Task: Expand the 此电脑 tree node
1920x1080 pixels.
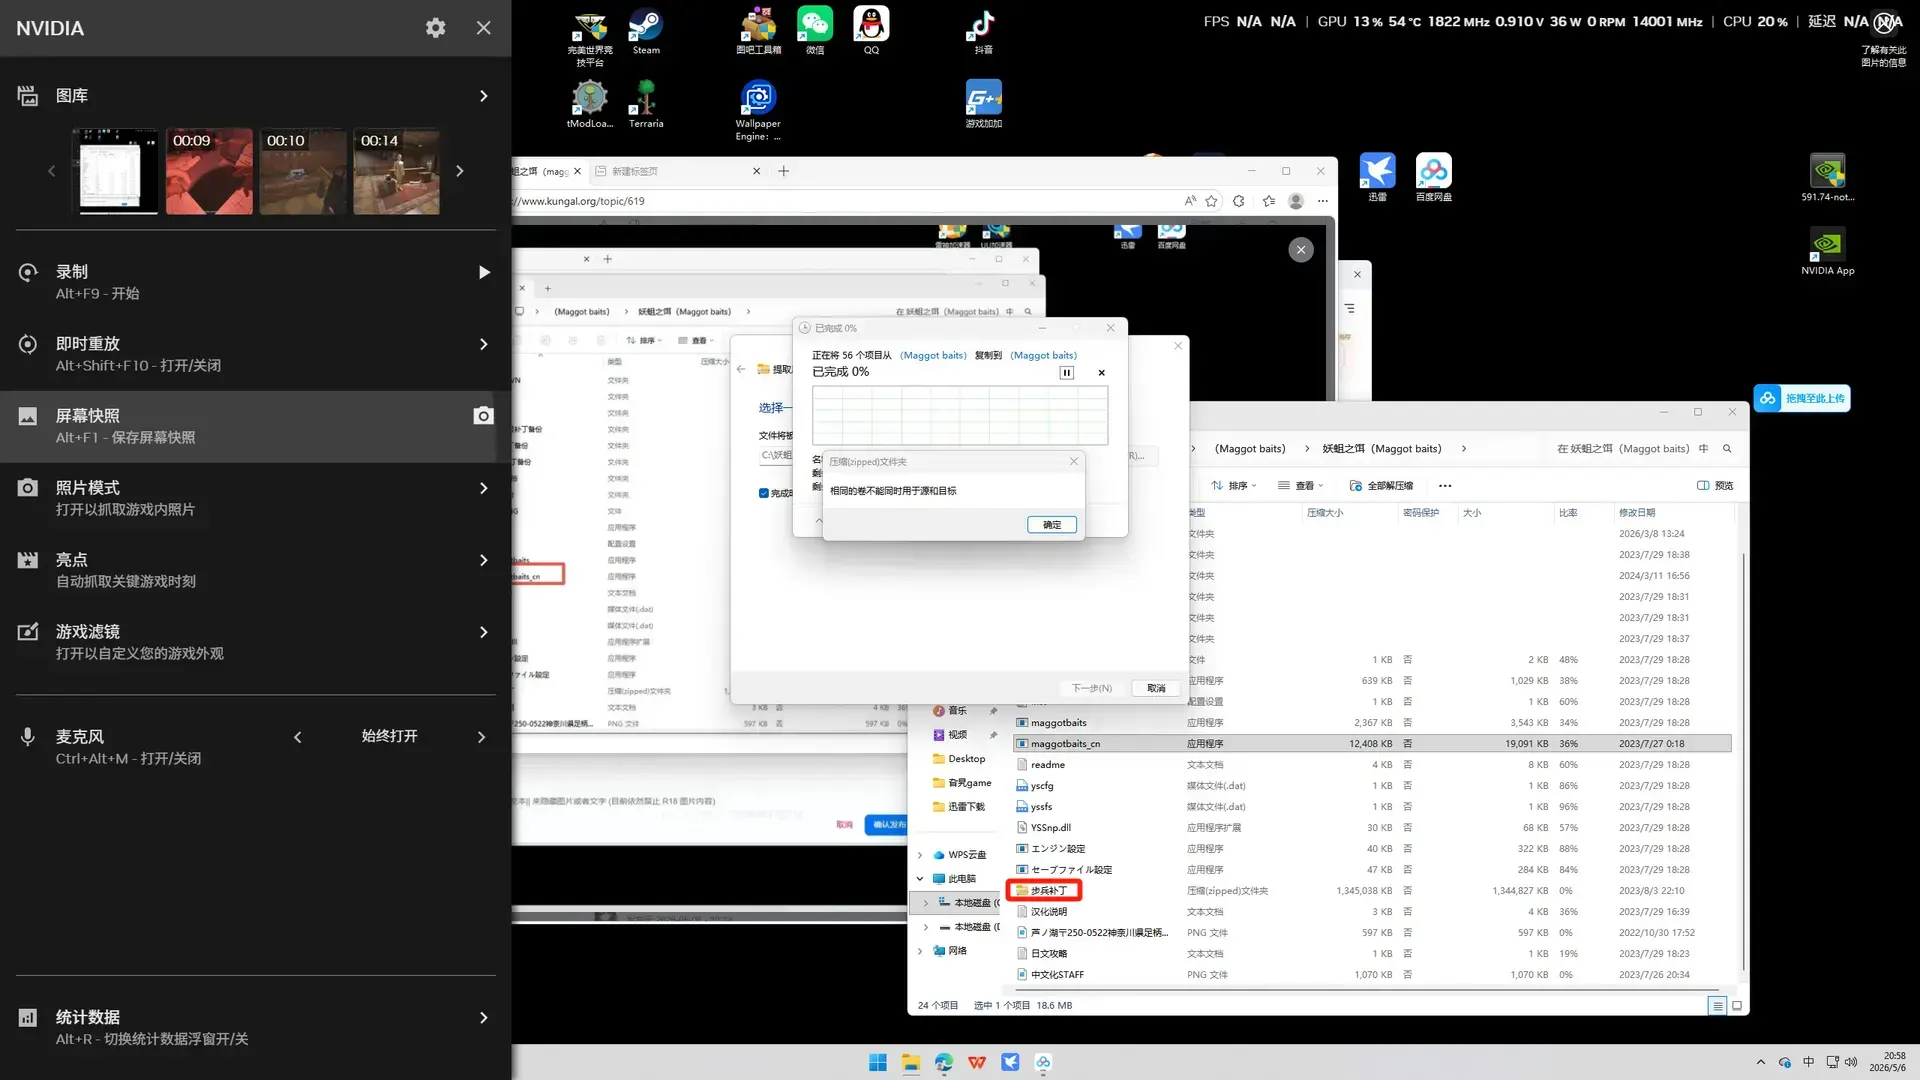Action: click(x=920, y=879)
